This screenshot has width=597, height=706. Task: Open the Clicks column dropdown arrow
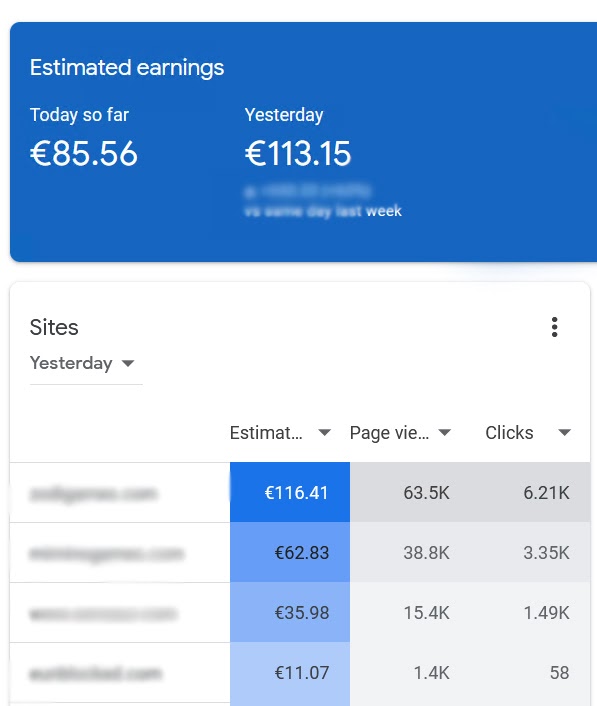point(564,433)
